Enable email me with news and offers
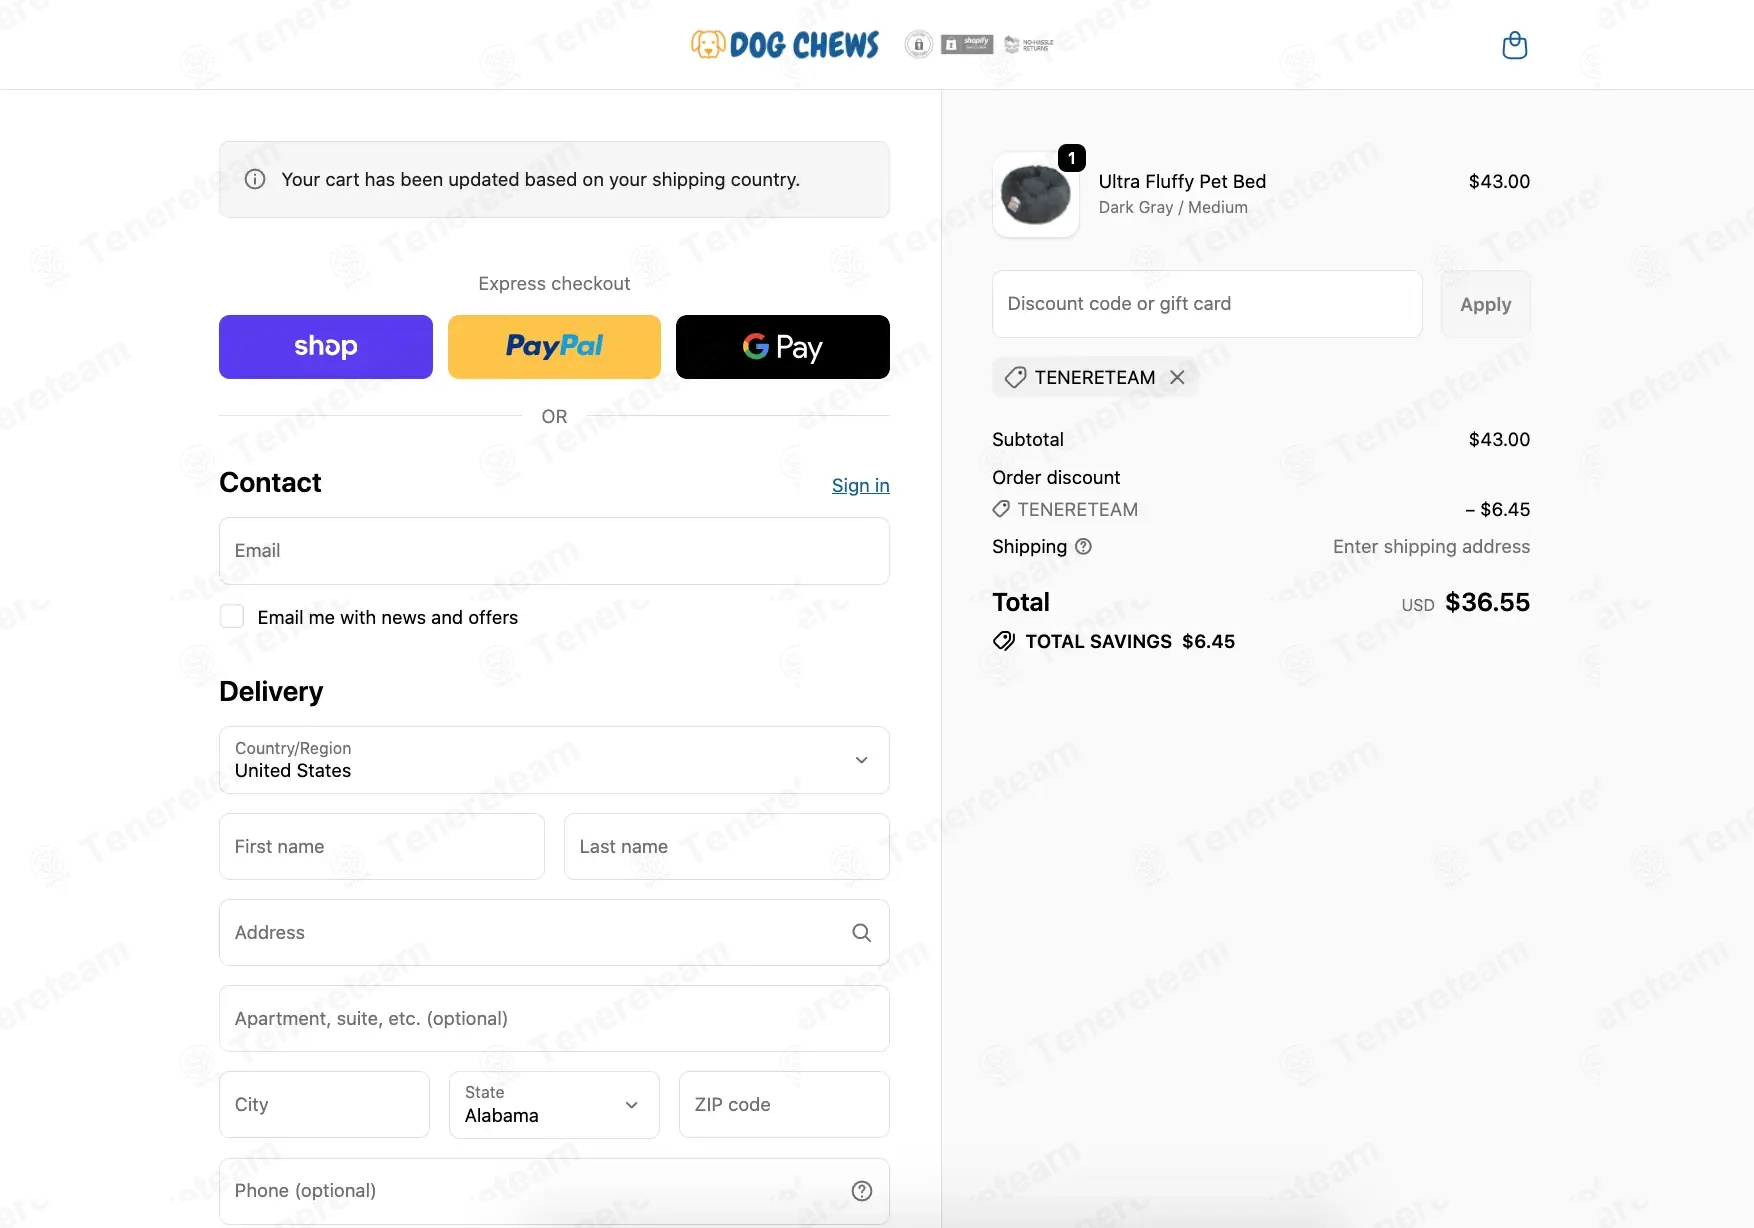The height and width of the screenshot is (1228, 1754). point(232,617)
